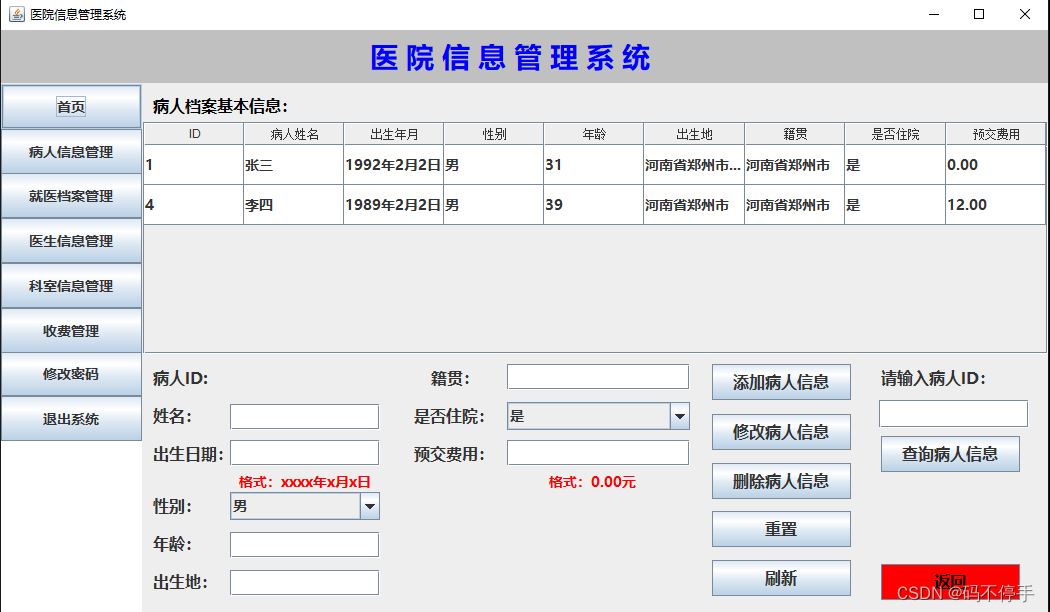Screen dimensions: 1050x612
Task: Click the 病人姓名 column header
Action: 294,134
